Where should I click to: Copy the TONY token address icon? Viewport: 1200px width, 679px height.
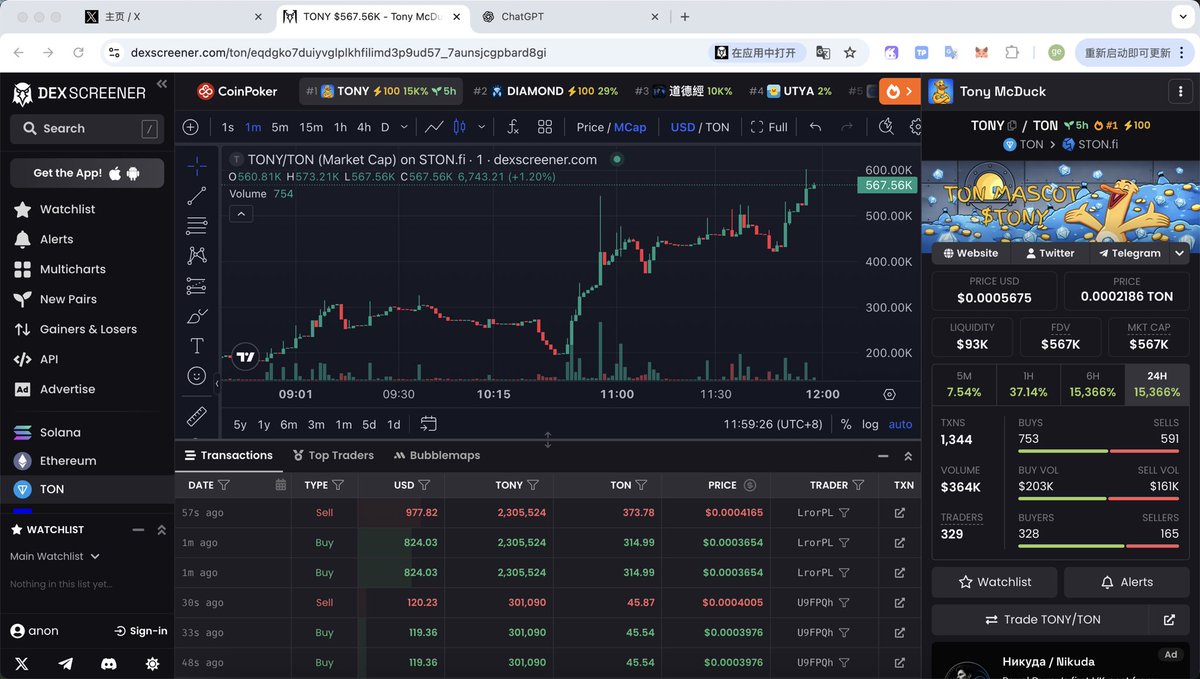click(x=1012, y=126)
